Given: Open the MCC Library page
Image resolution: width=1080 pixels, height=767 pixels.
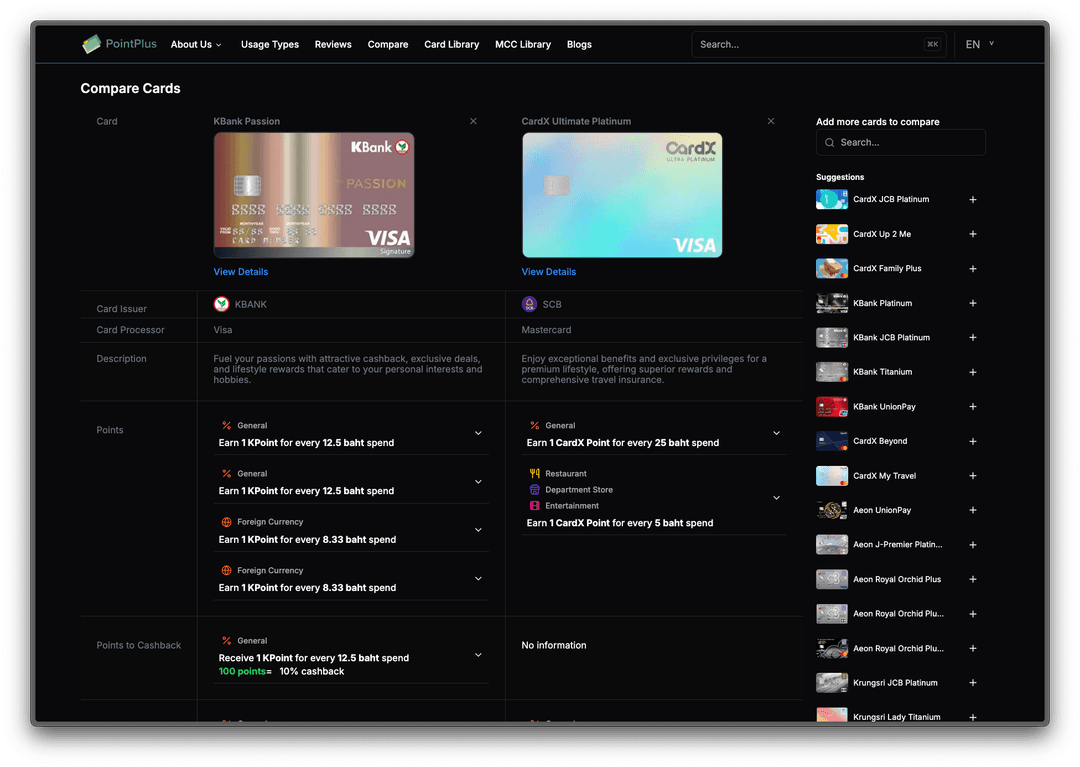Looking at the screenshot, I should (522, 44).
